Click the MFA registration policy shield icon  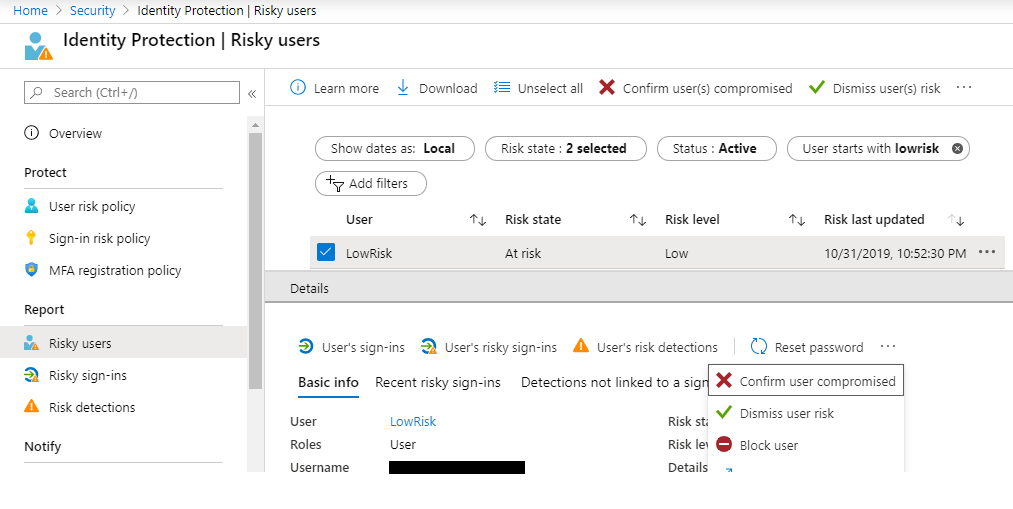tap(31, 270)
